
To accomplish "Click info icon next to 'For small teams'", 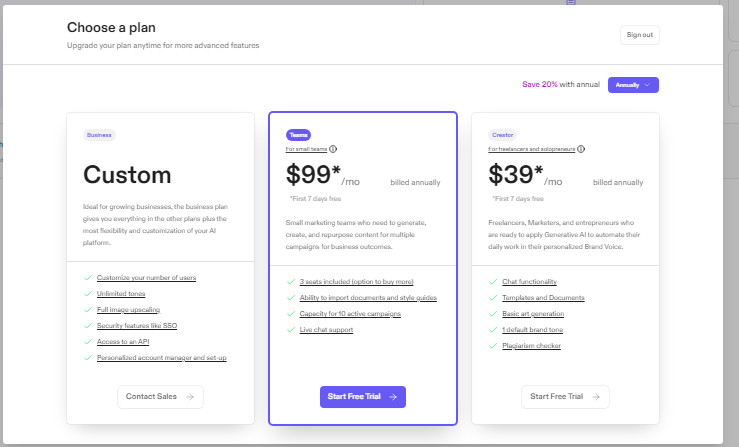I will (333, 149).
